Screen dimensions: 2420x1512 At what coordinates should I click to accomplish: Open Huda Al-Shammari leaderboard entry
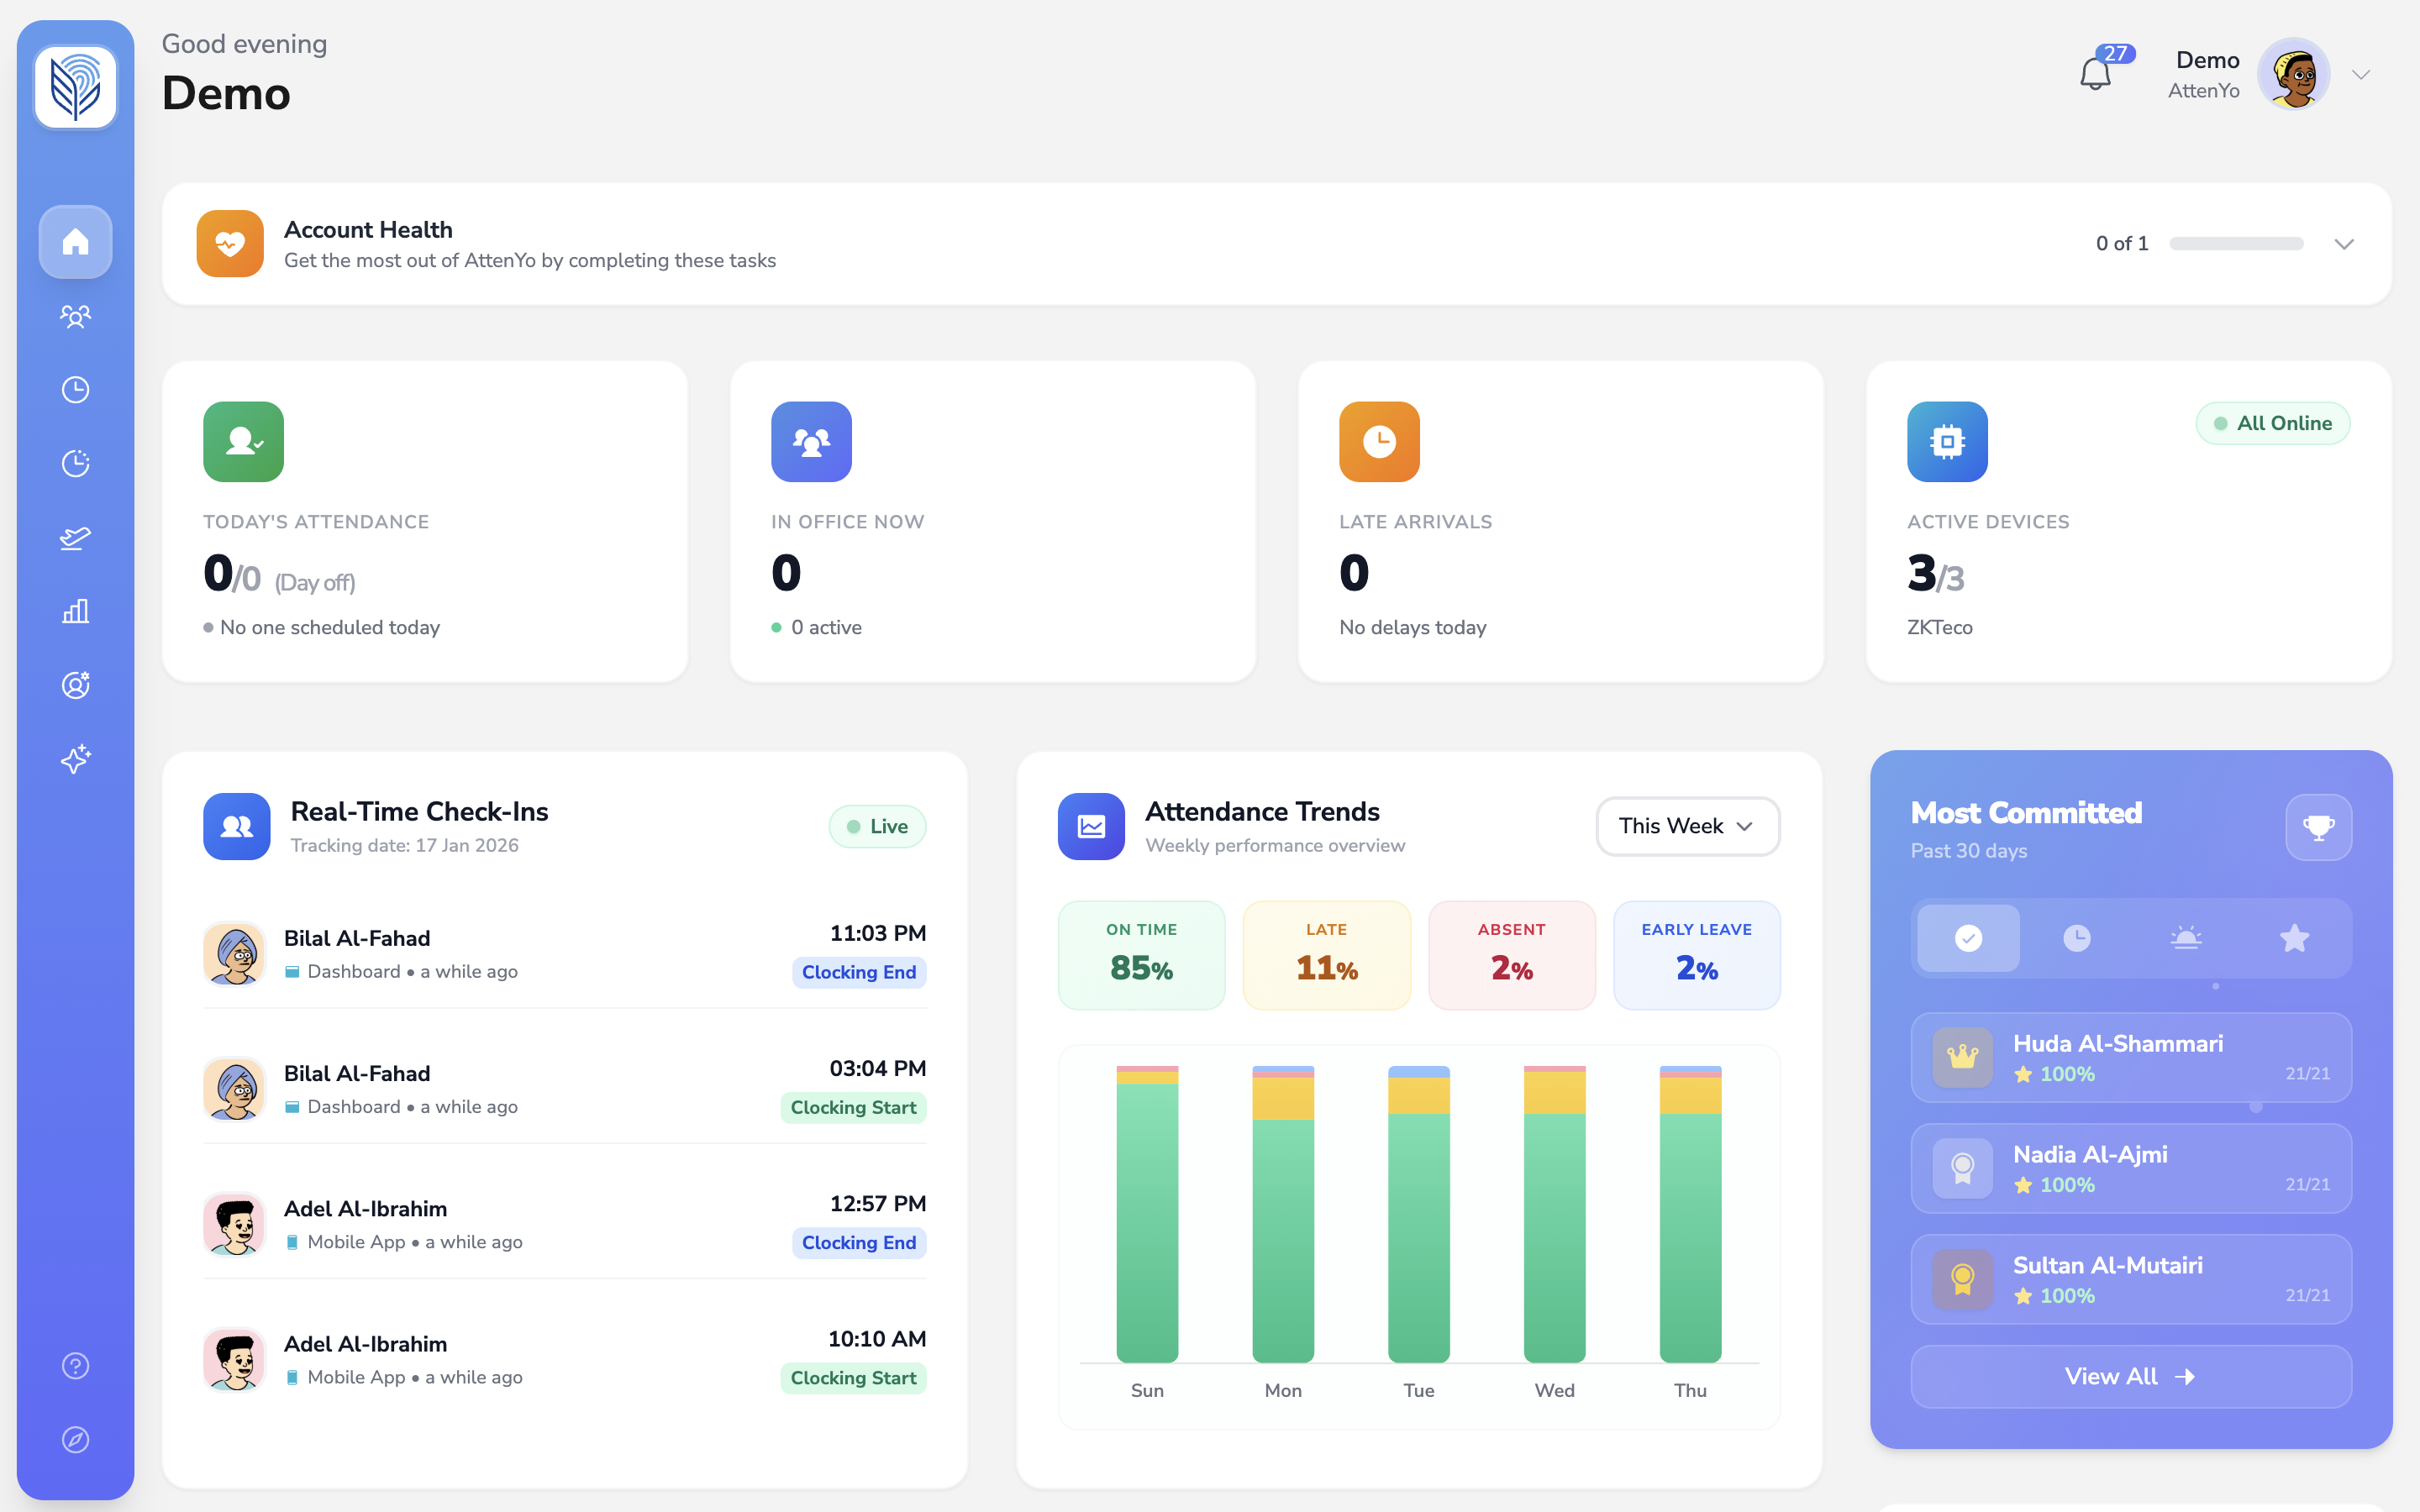tap(2130, 1057)
